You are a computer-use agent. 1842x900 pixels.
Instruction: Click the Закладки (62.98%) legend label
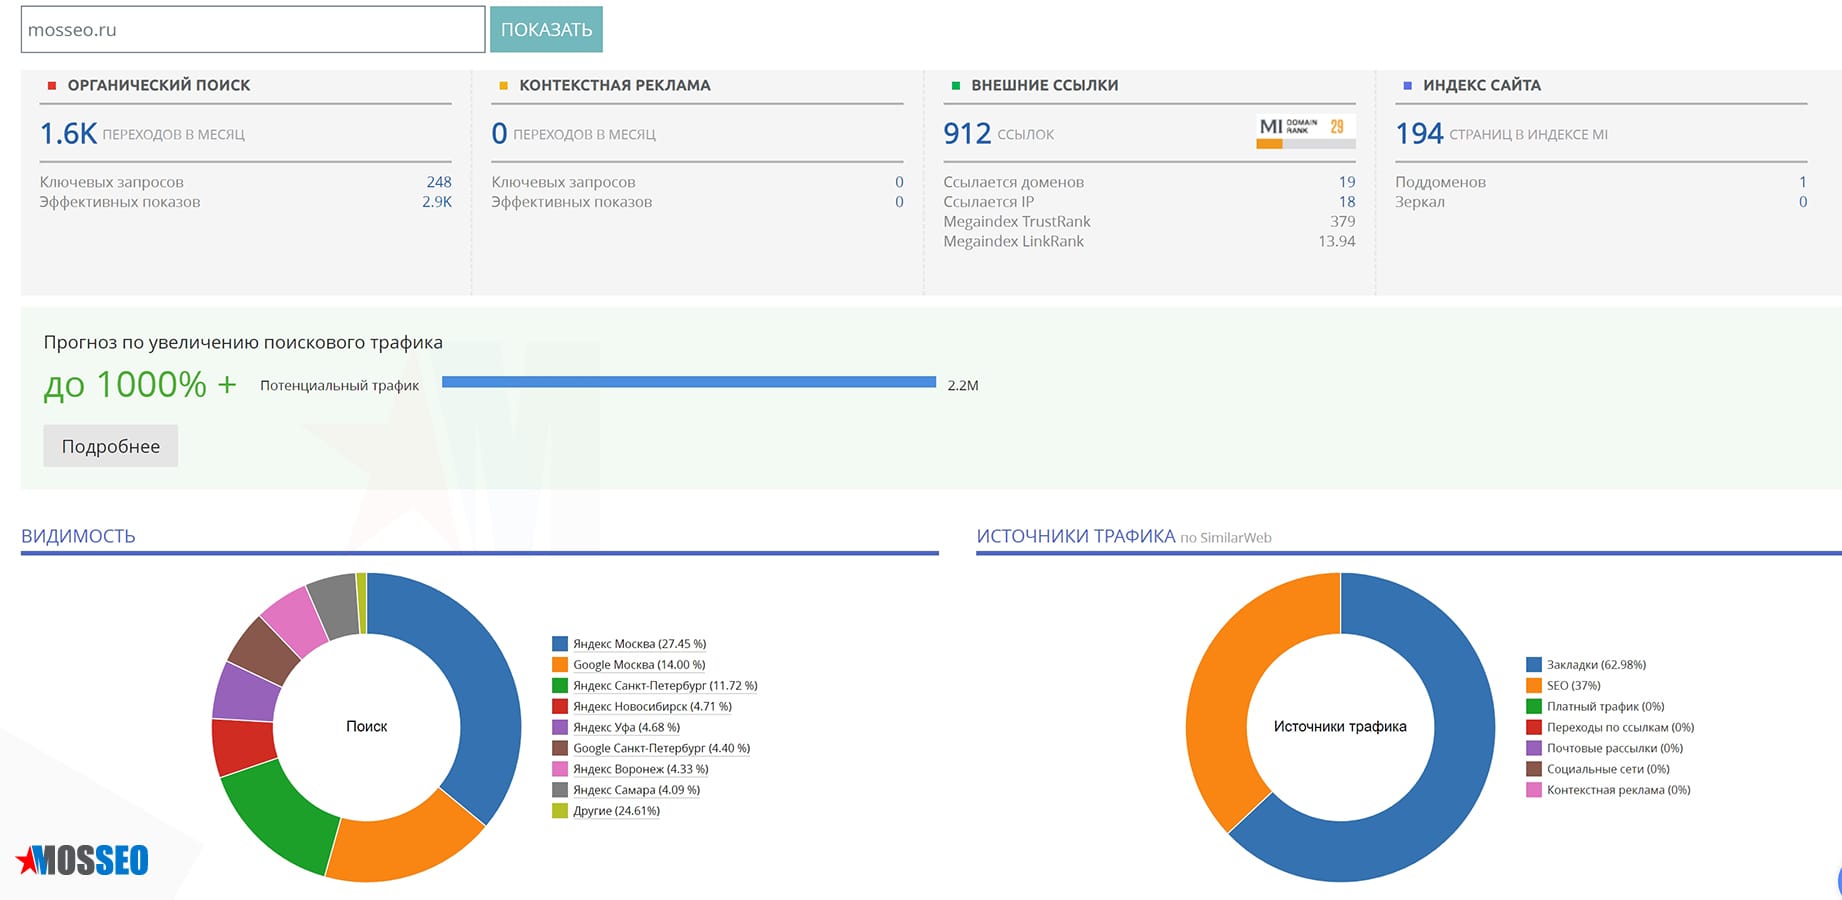point(1596,665)
